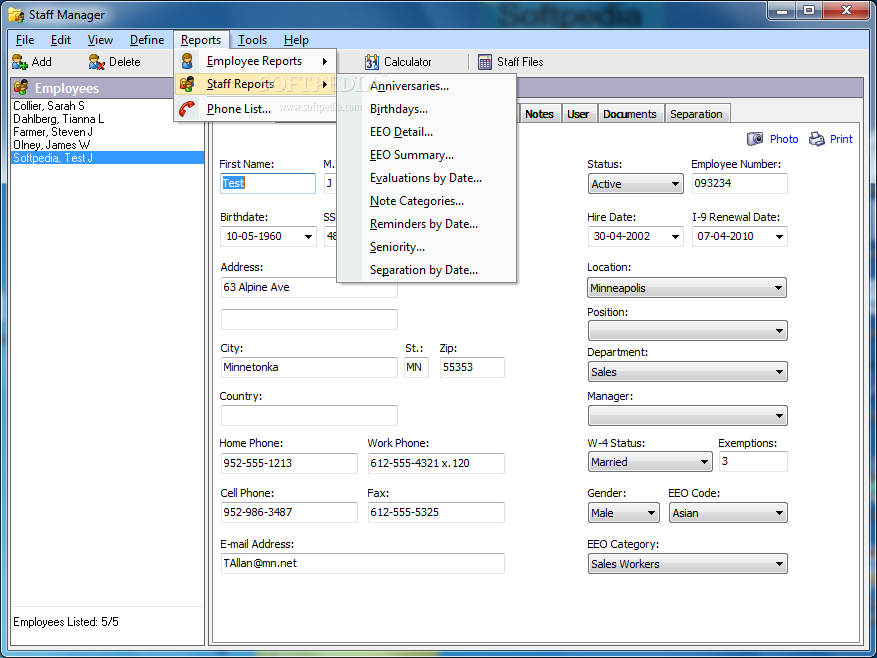The image size is (877, 658).
Task: Select Anniversaries... report
Action: pyautogui.click(x=426, y=86)
